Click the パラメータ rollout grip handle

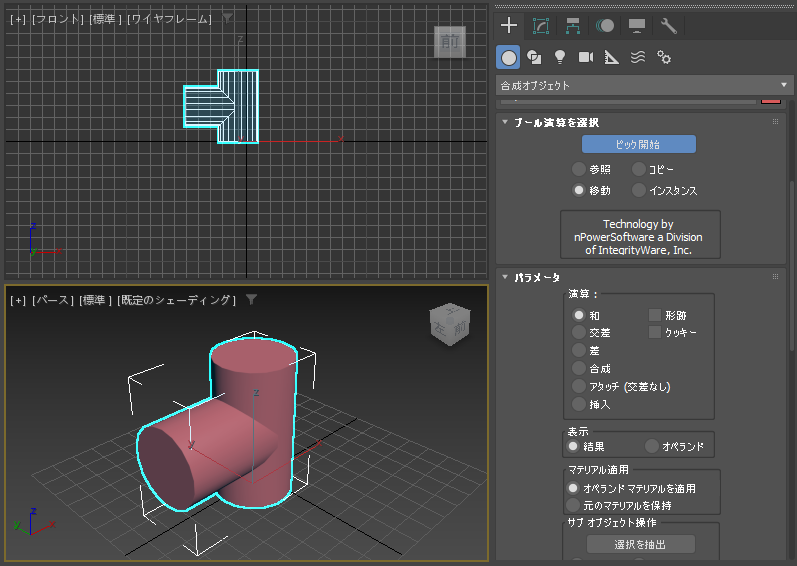[775, 277]
